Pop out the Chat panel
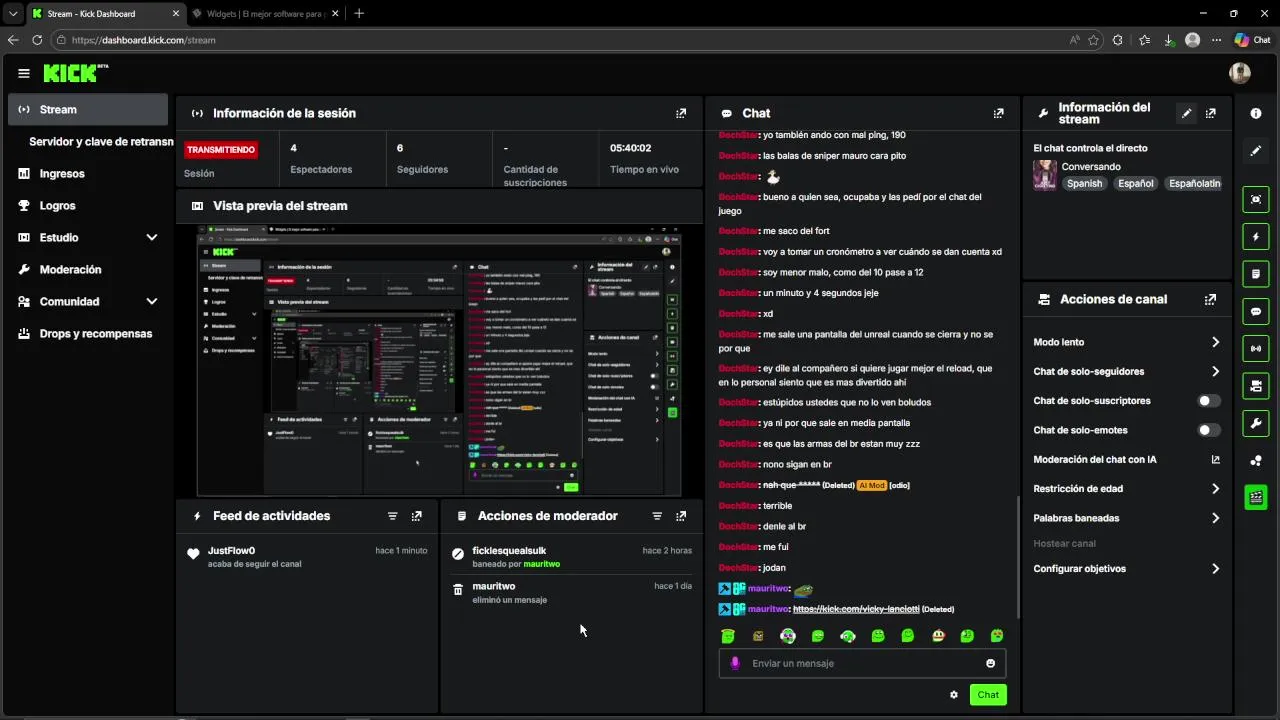This screenshot has width=1280, height=720. click(x=998, y=113)
